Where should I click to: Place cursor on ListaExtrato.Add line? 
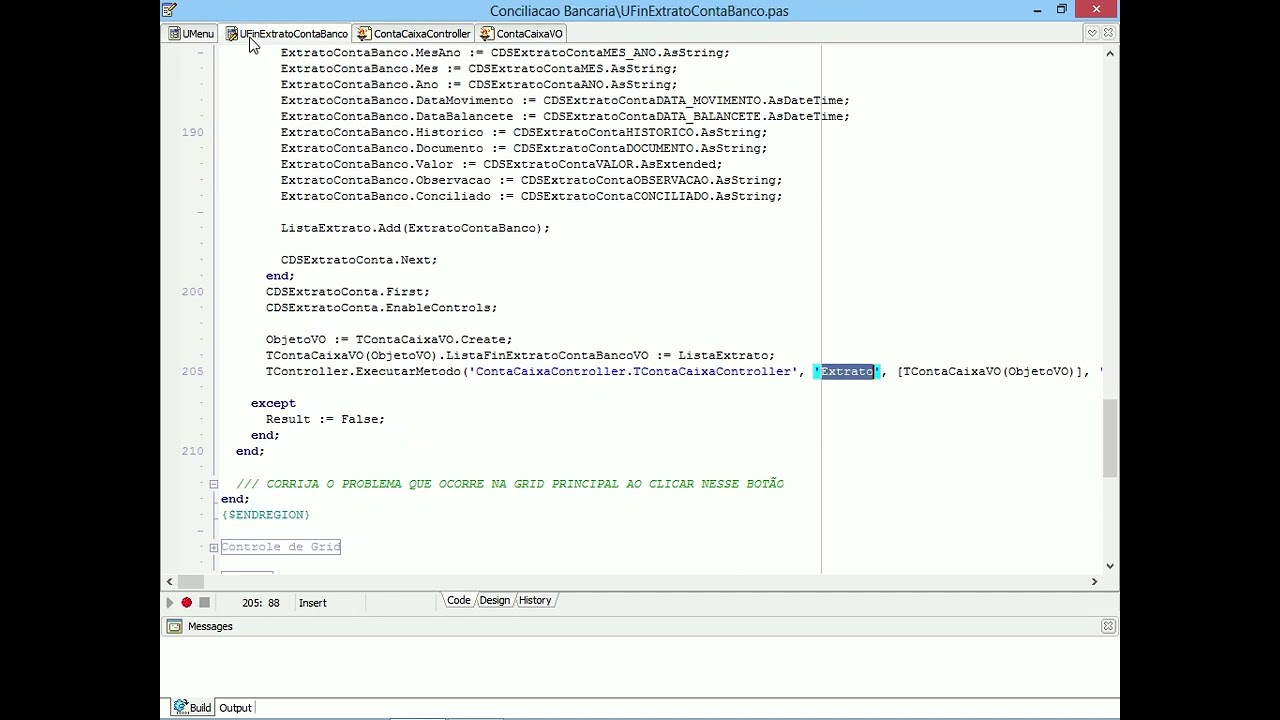415,228
